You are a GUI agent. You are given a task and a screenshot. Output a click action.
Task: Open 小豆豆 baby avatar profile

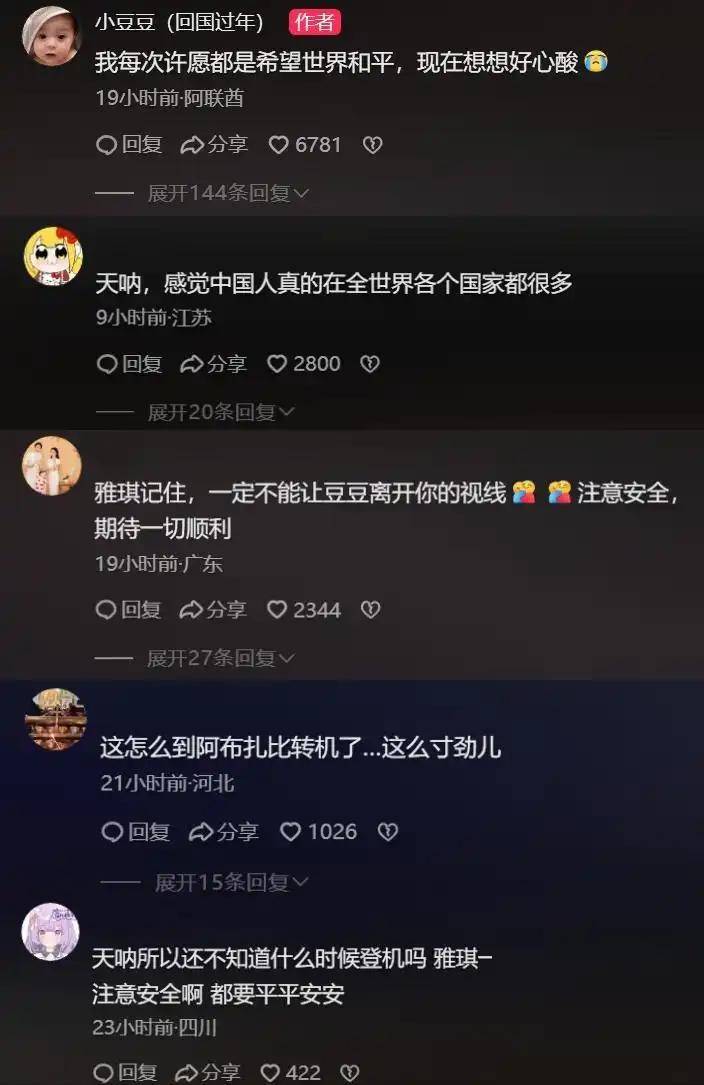(52, 36)
